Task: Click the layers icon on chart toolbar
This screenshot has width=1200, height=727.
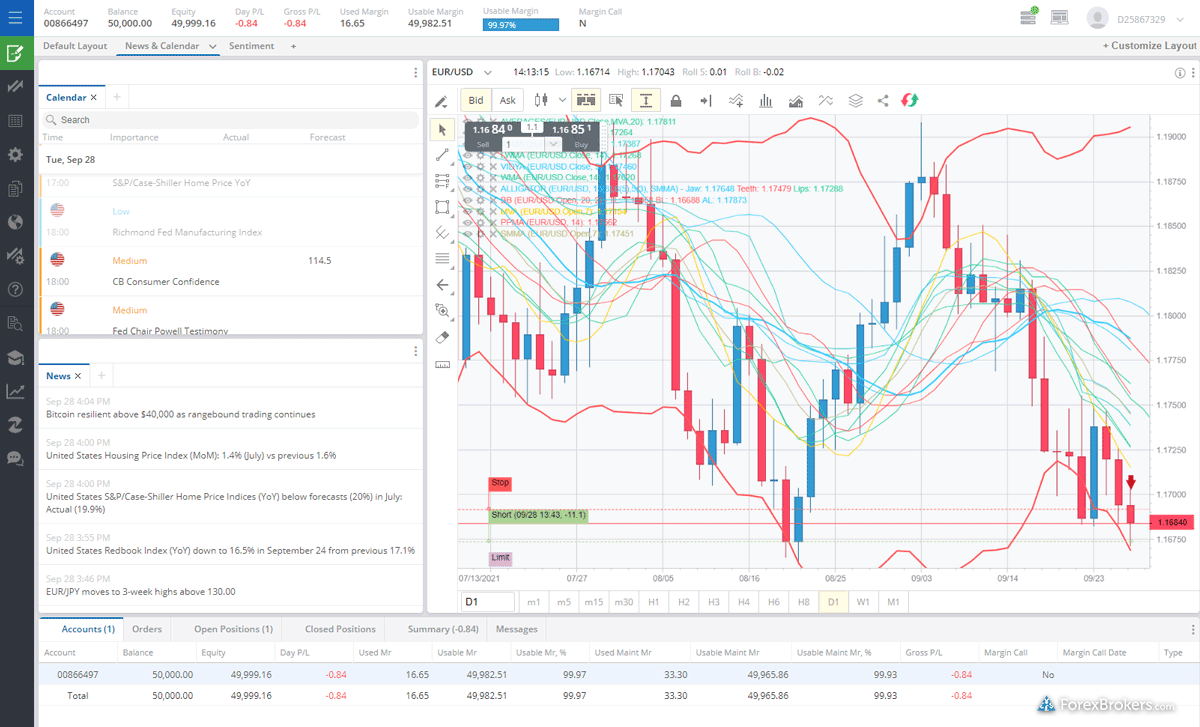Action: [x=855, y=100]
